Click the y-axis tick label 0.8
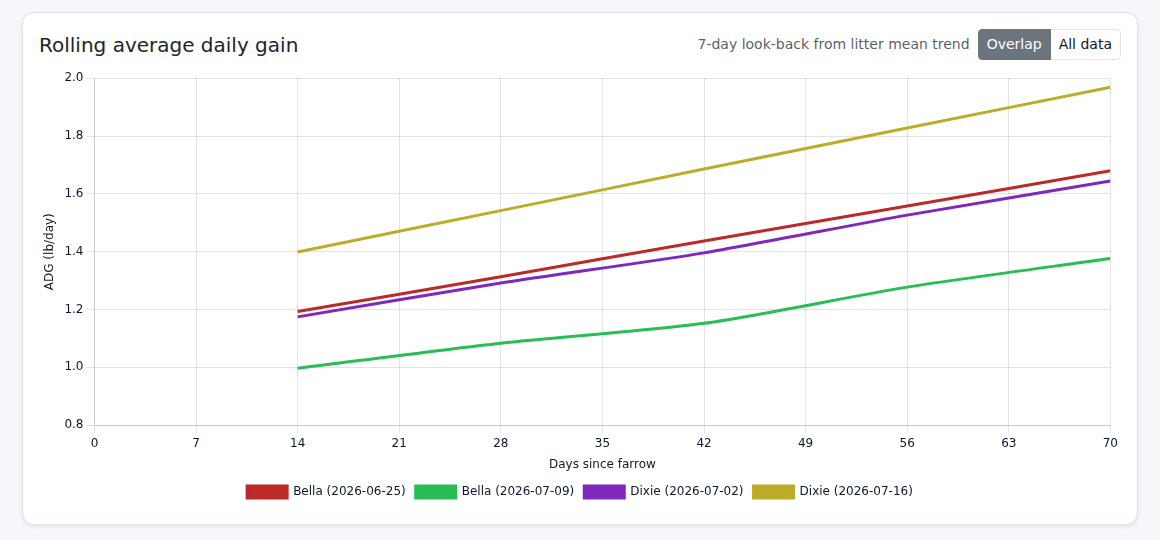Image resolution: width=1160 pixels, height=540 pixels. pos(75,425)
